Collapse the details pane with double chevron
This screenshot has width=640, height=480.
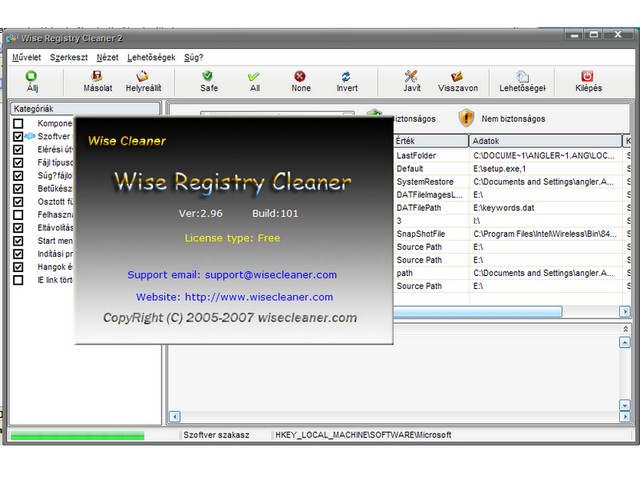(625, 329)
